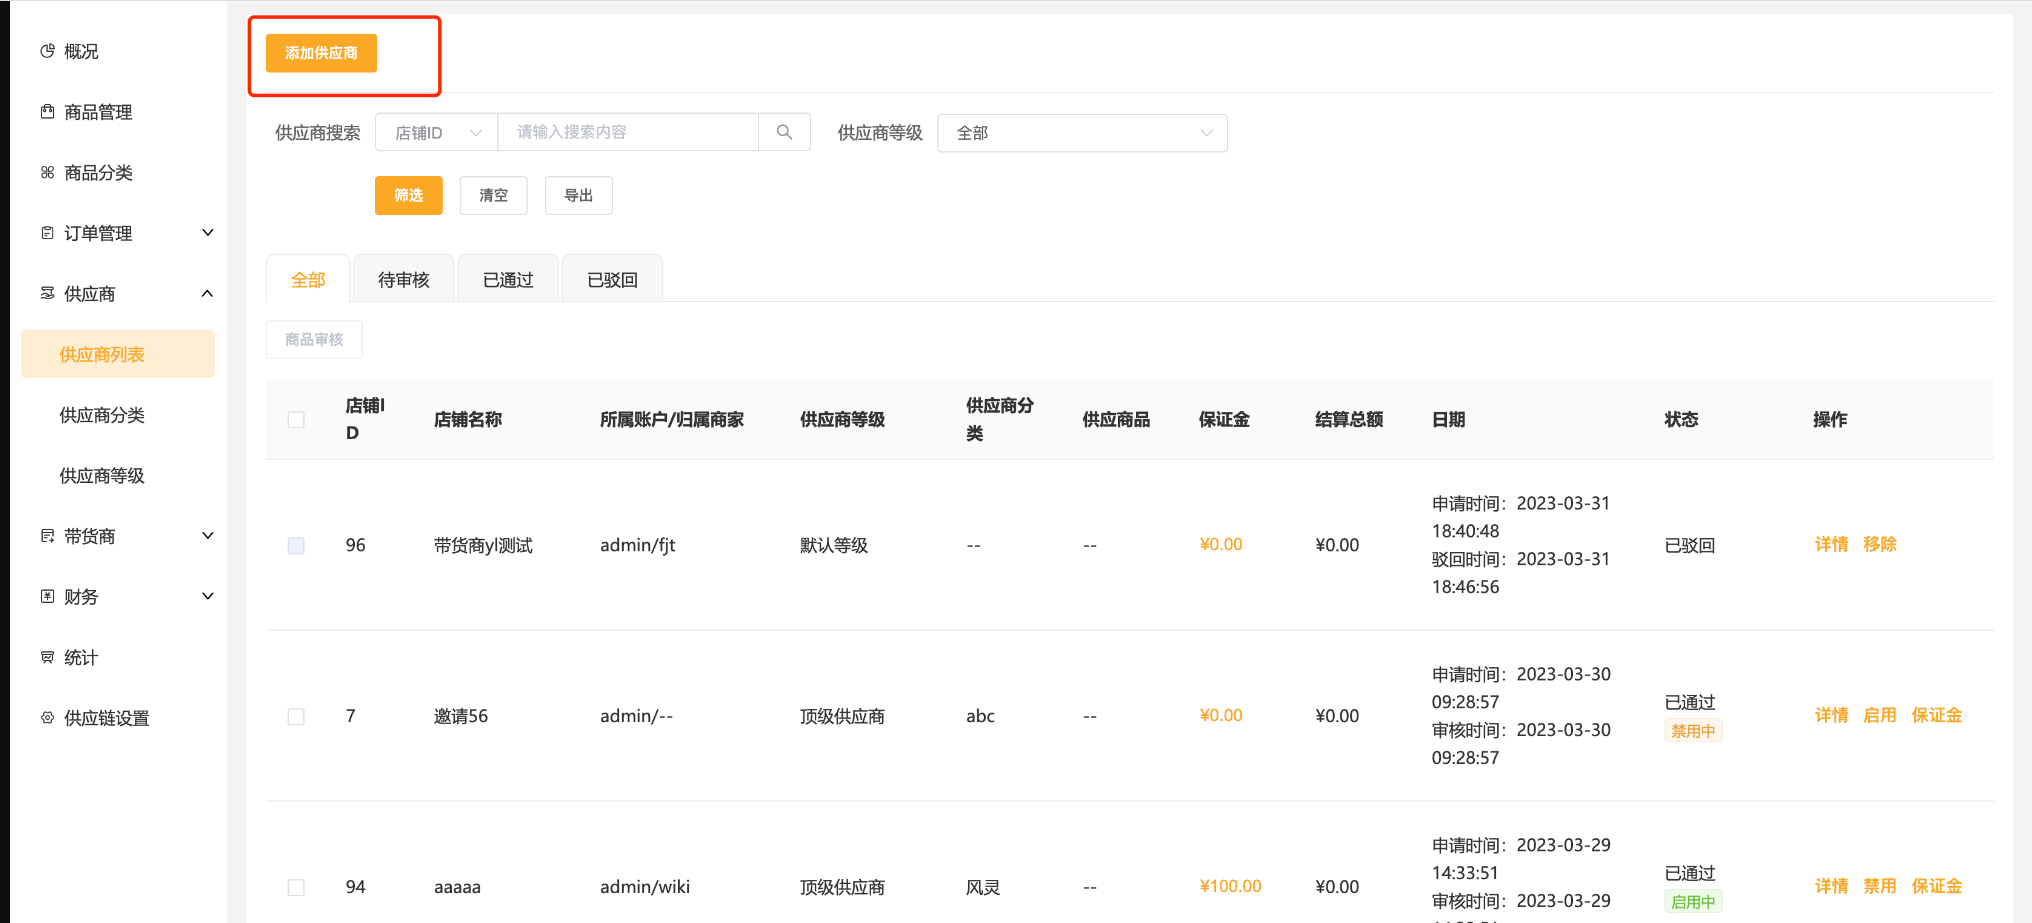Expand the 订单管理 menu chevron
Image resolution: width=2032 pixels, height=923 pixels.
coord(208,233)
